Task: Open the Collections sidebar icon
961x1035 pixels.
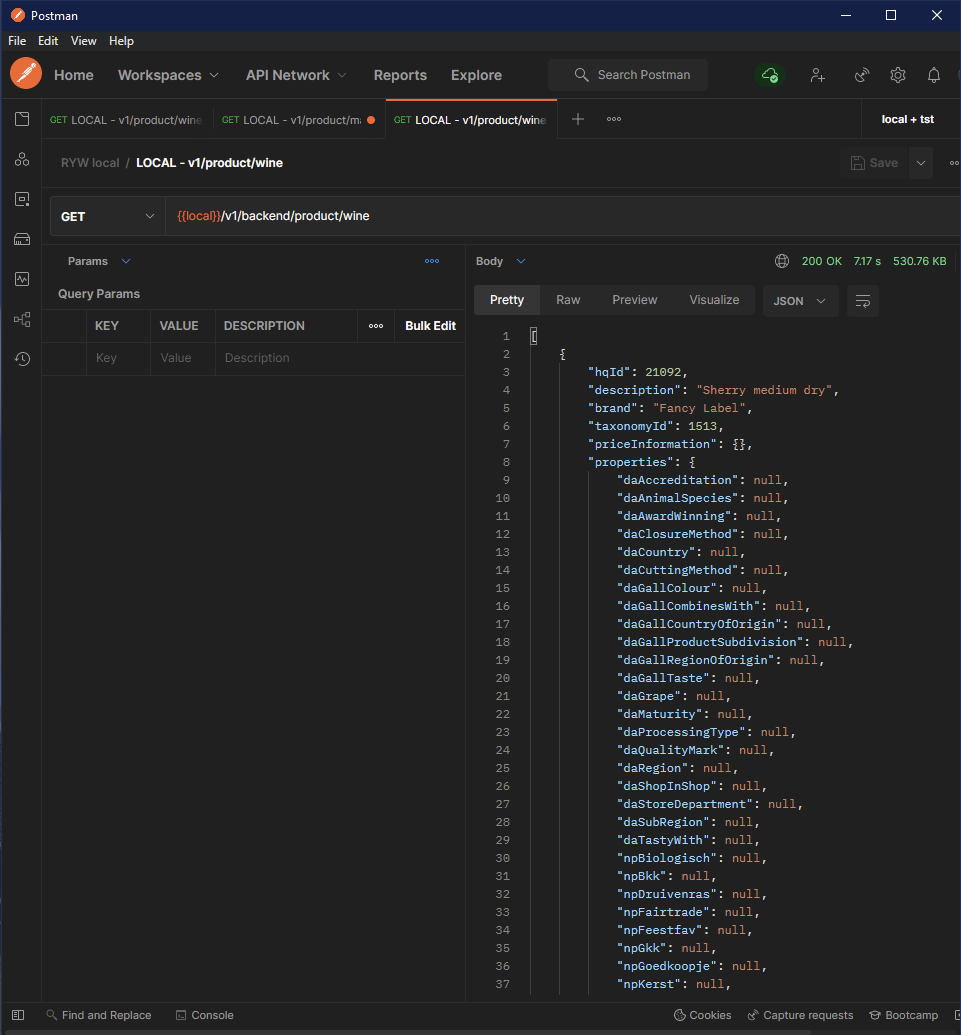Action: tap(22, 119)
